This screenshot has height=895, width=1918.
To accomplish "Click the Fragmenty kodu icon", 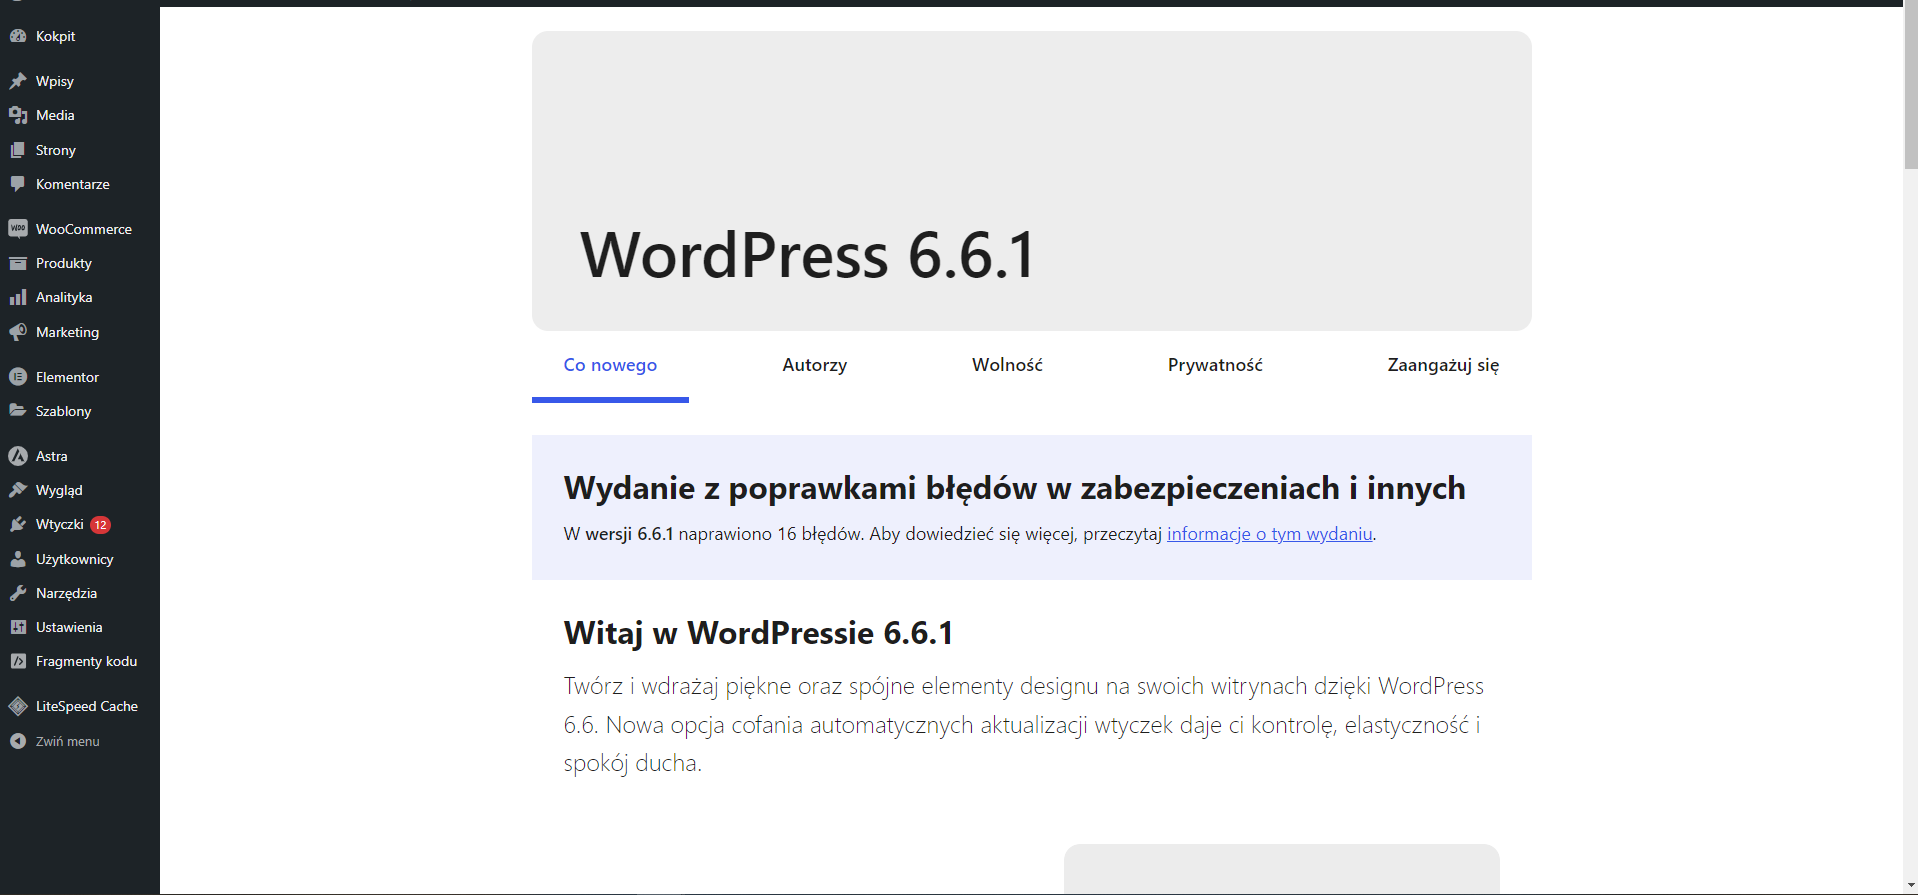I will [18, 661].
